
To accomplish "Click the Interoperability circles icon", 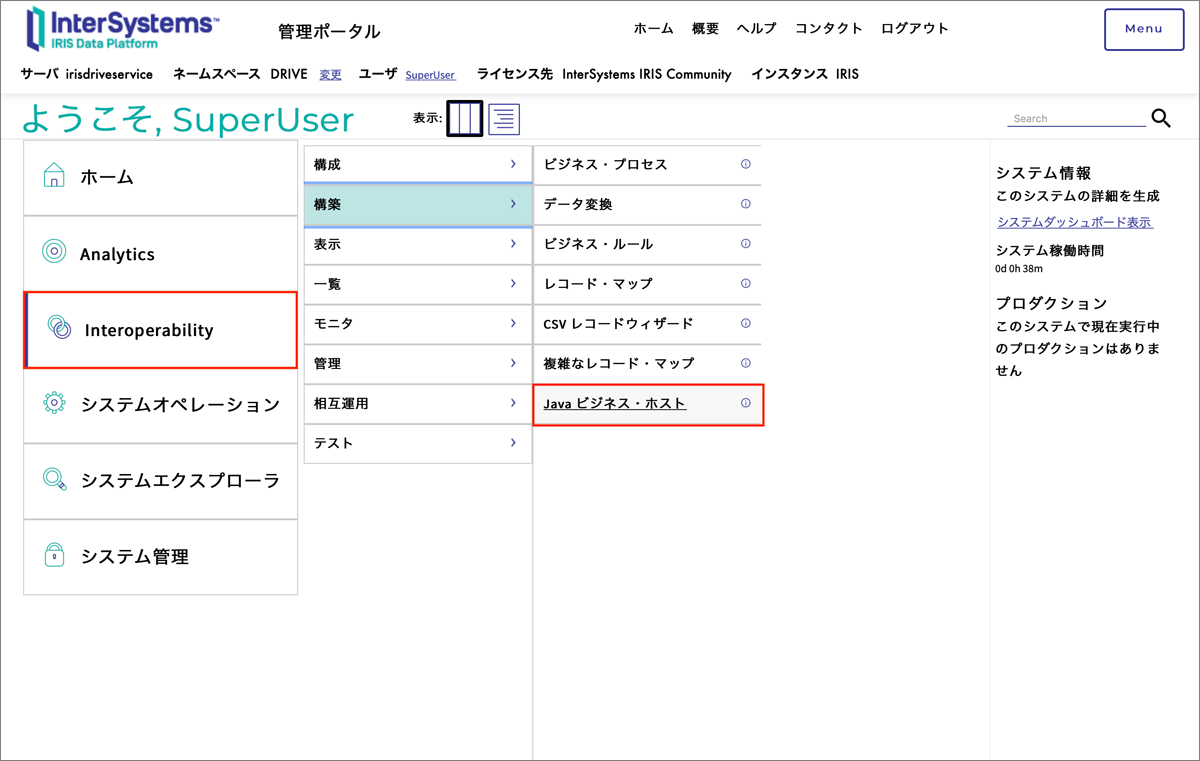I will click(x=59, y=328).
